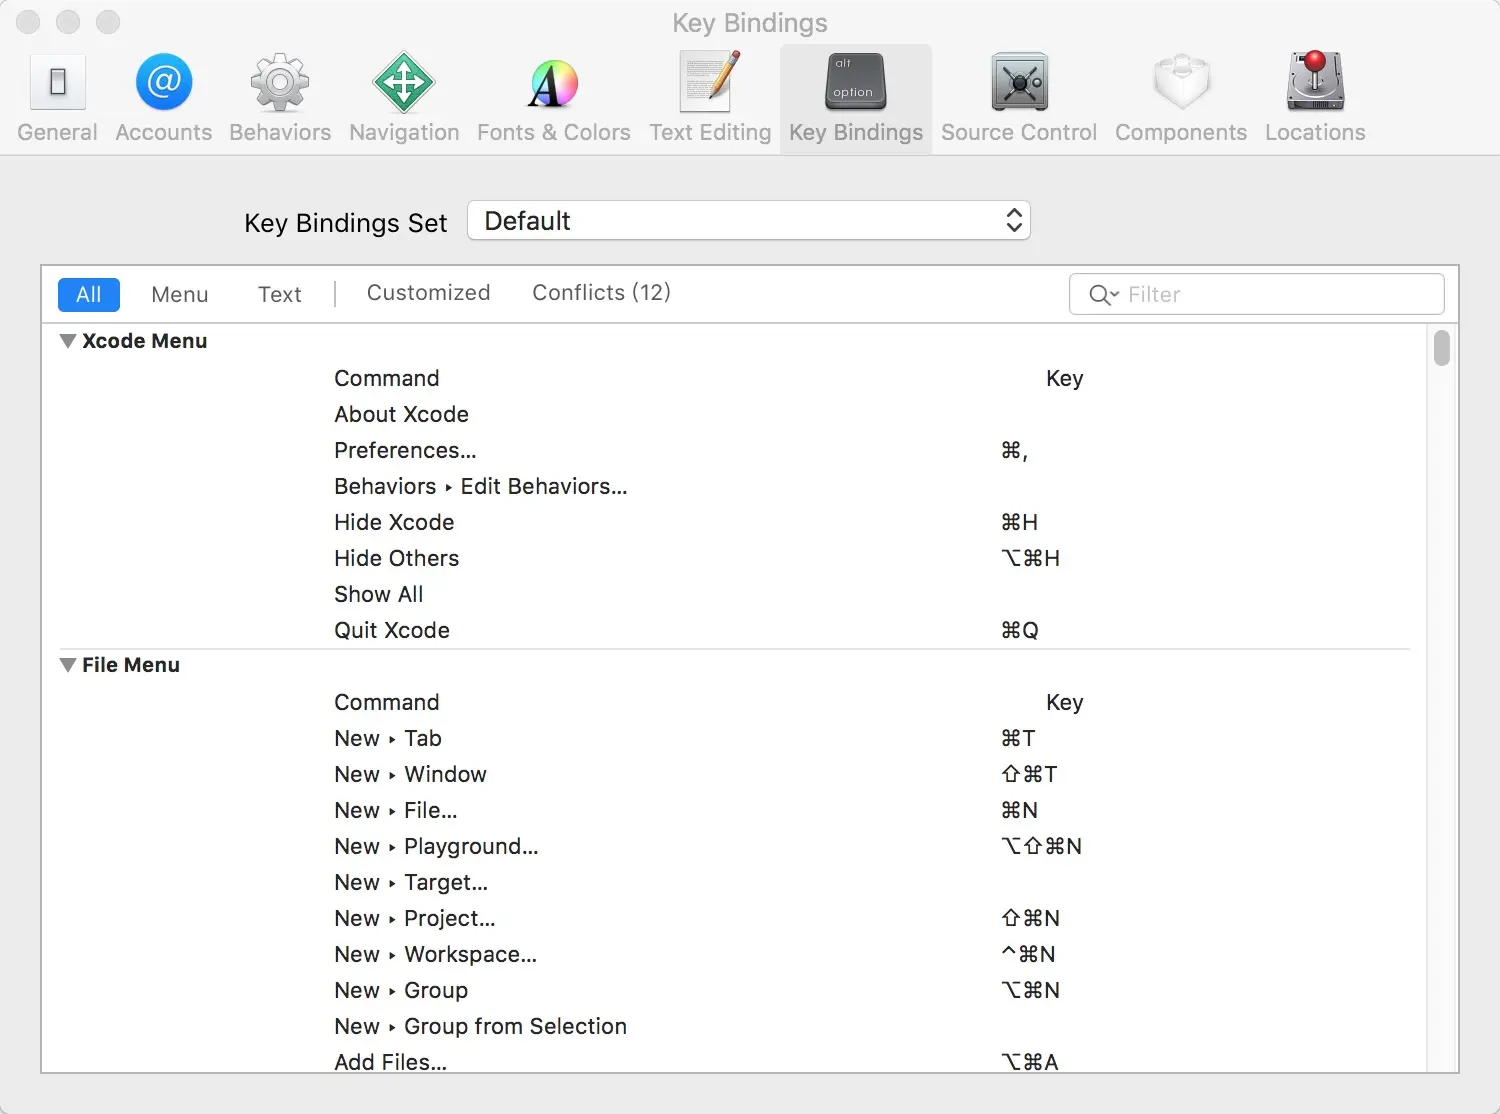The image size is (1500, 1114).
Task: Click the magnifier icon in Filter field
Action: (x=1103, y=294)
